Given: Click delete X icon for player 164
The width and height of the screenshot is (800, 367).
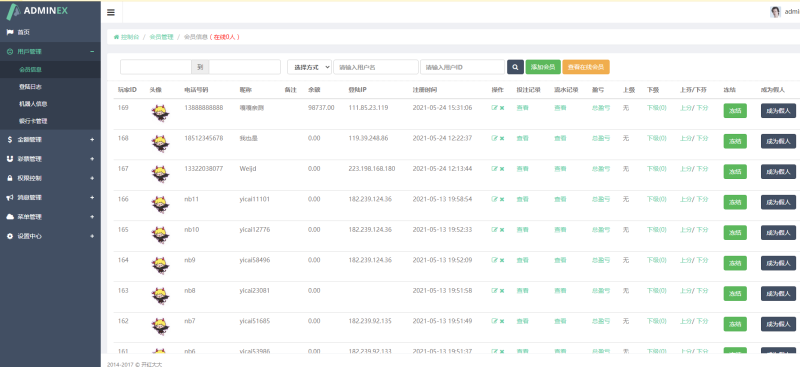Looking at the screenshot, I should pyautogui.click(x=502, y=260).
